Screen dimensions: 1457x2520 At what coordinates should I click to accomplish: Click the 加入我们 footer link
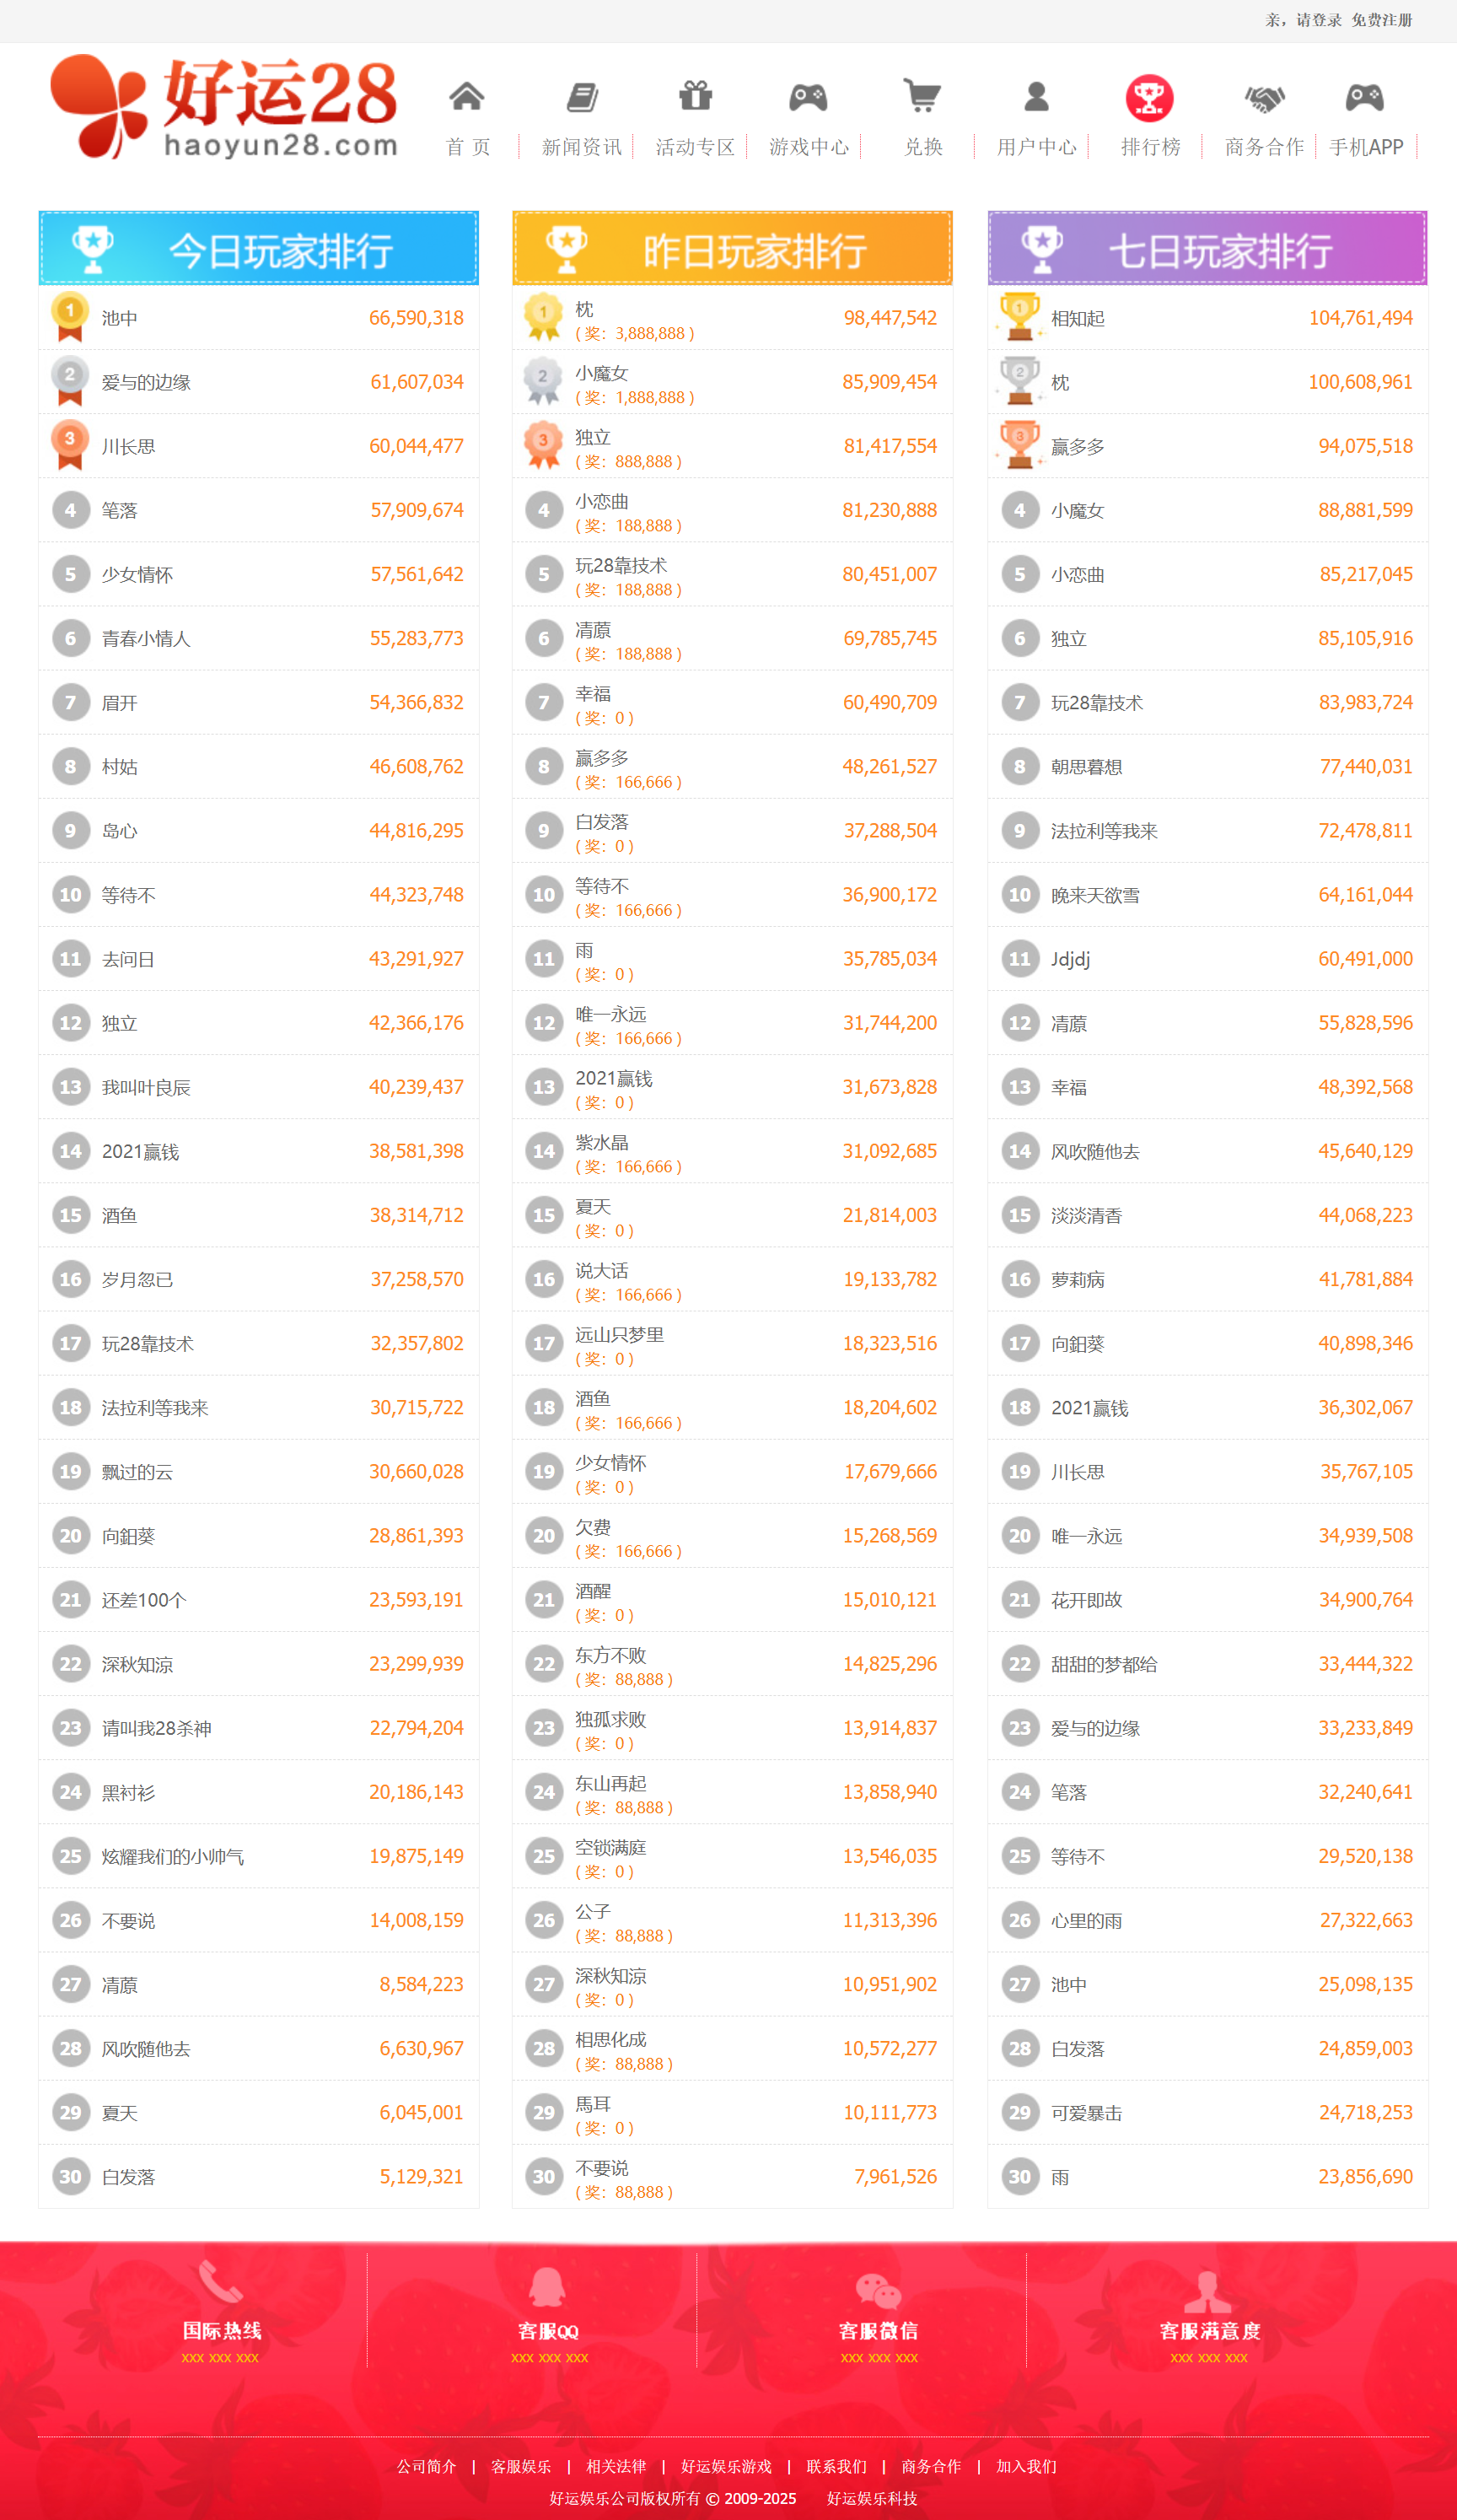1026,2466
